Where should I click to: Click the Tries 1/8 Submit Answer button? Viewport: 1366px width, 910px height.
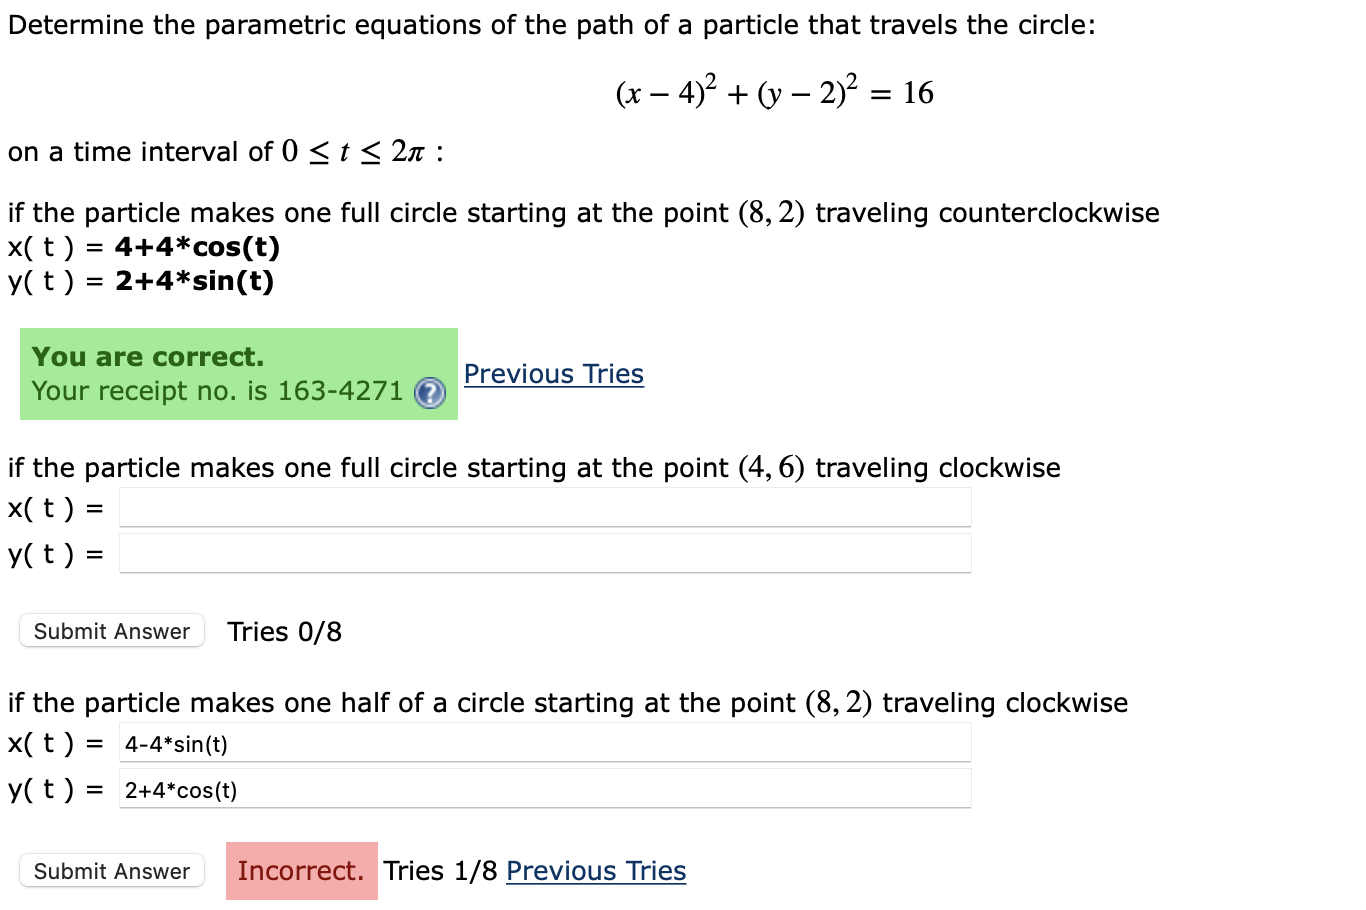[111, 871]
